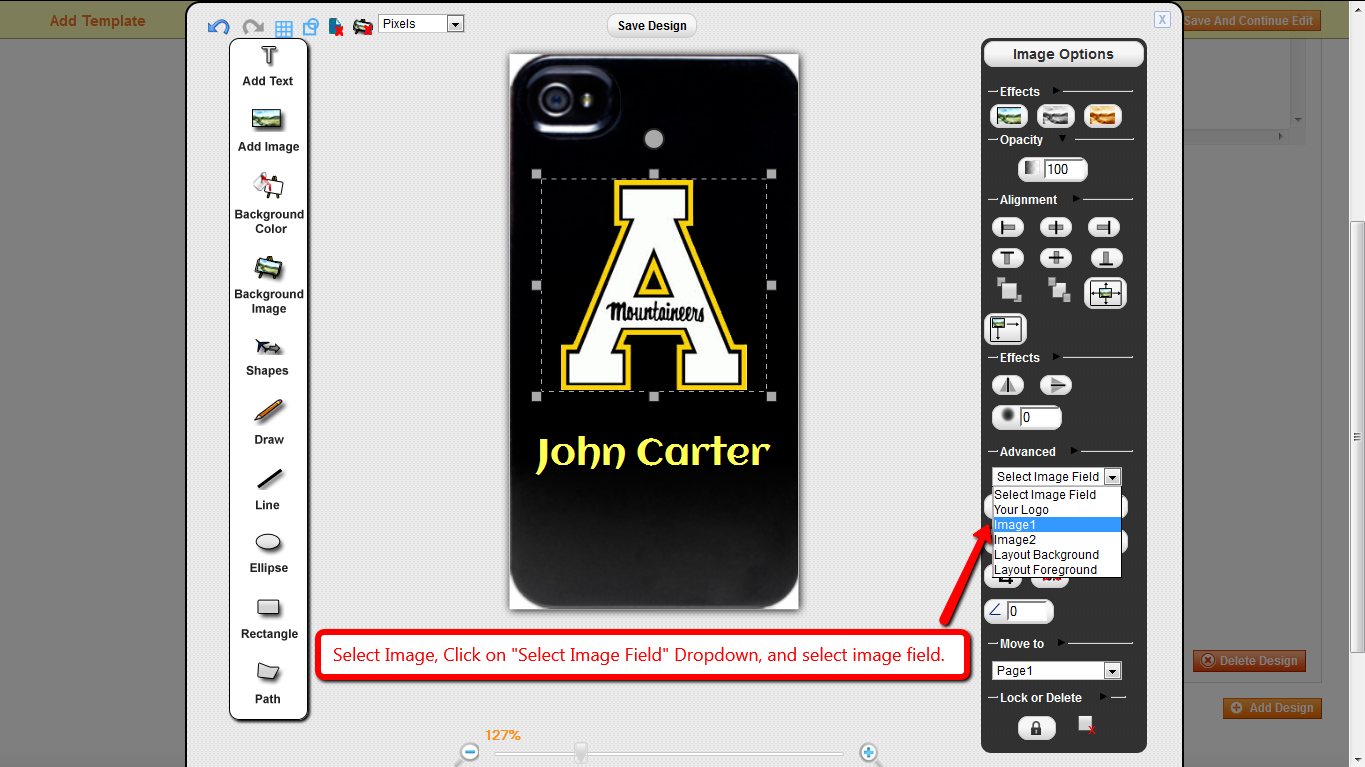Delete the selected image object
1365x767 pixels.
pos(1087,725)
